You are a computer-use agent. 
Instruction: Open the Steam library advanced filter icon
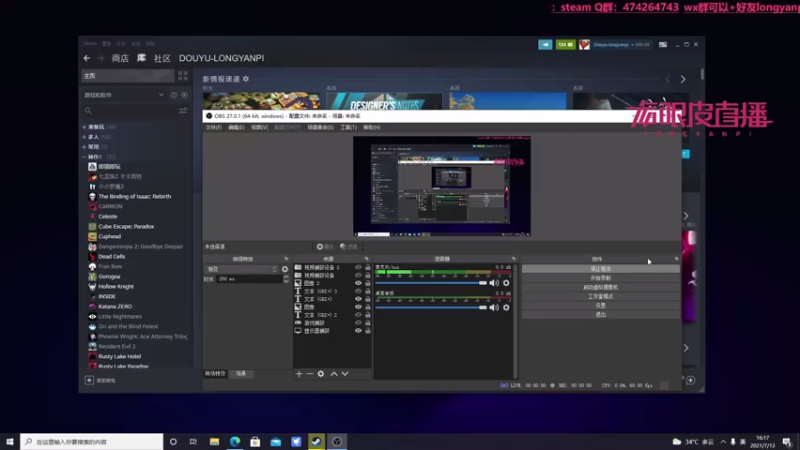point(183,111)
